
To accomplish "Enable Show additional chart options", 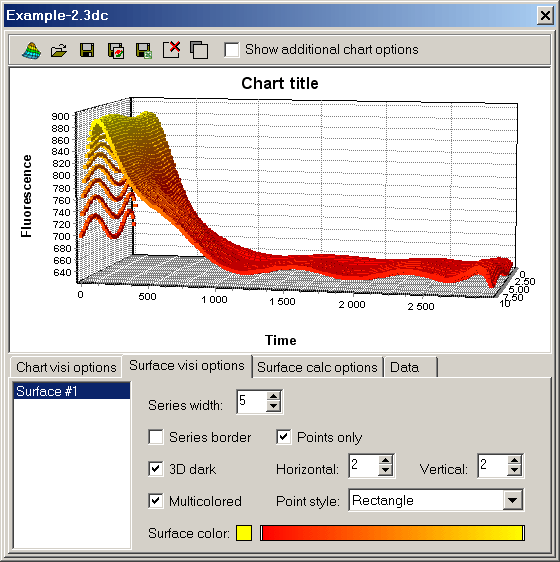I will [x=232, y=49].
